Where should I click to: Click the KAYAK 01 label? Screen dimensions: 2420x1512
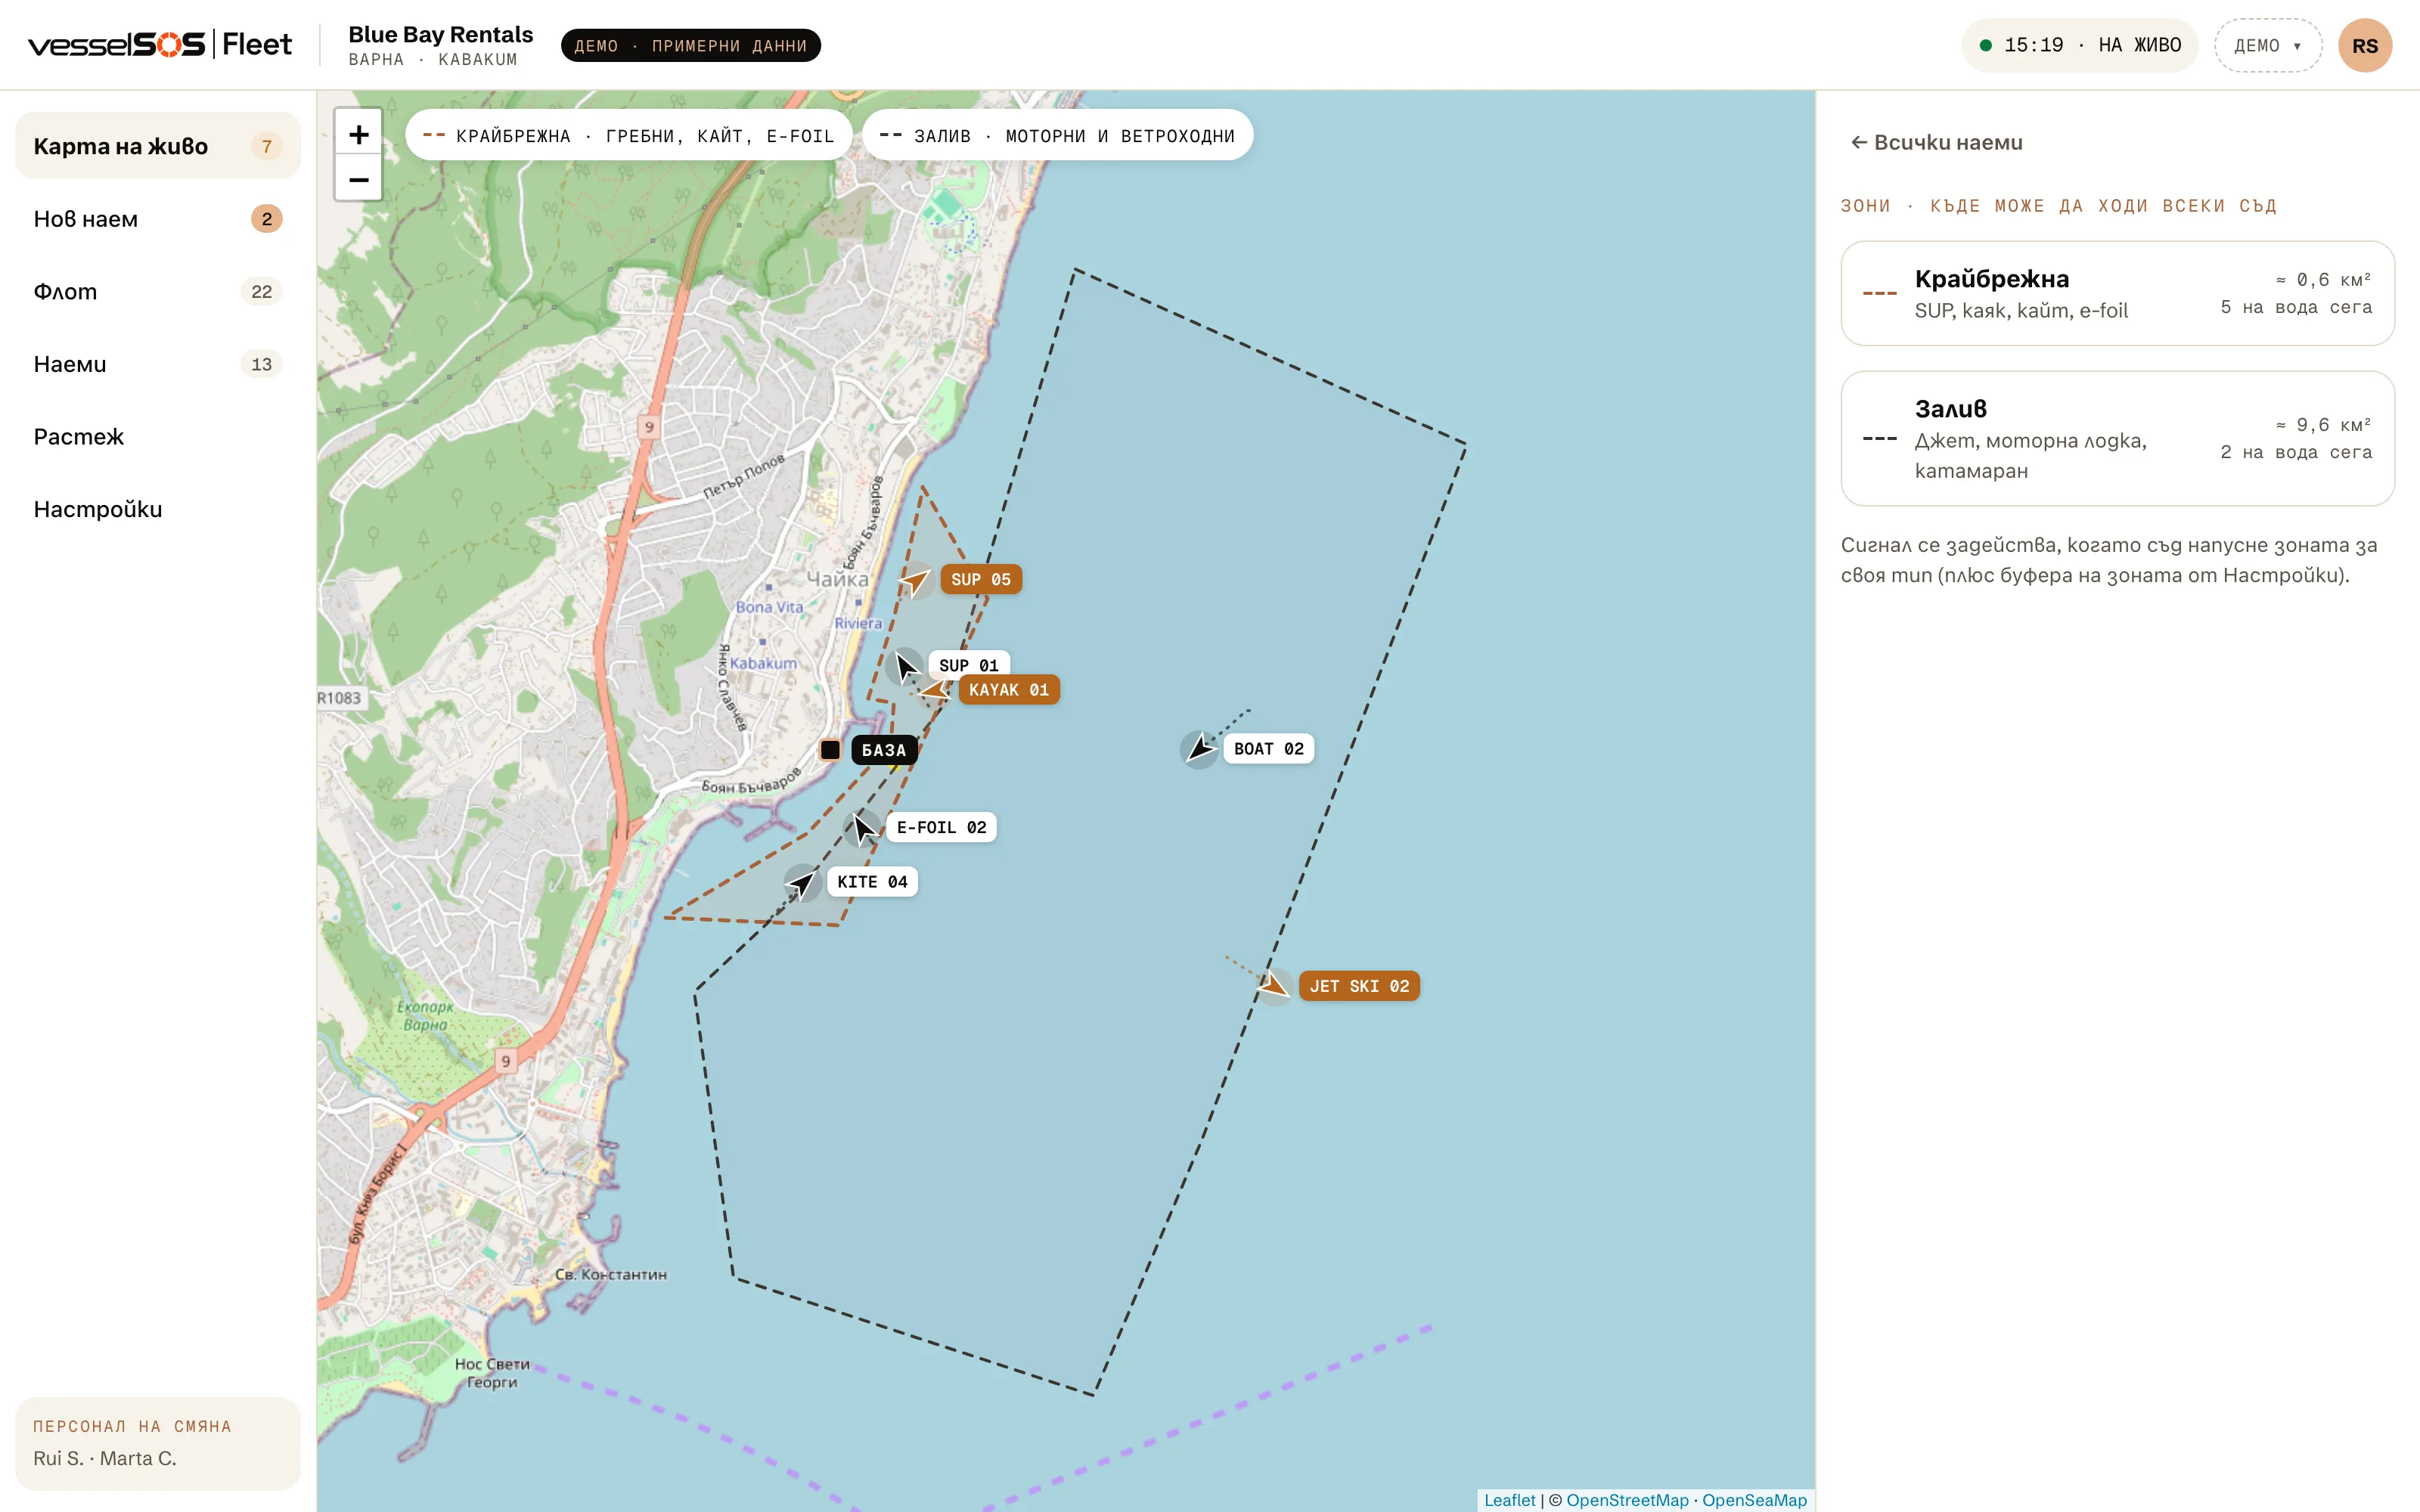click(x=1009, y=690)
